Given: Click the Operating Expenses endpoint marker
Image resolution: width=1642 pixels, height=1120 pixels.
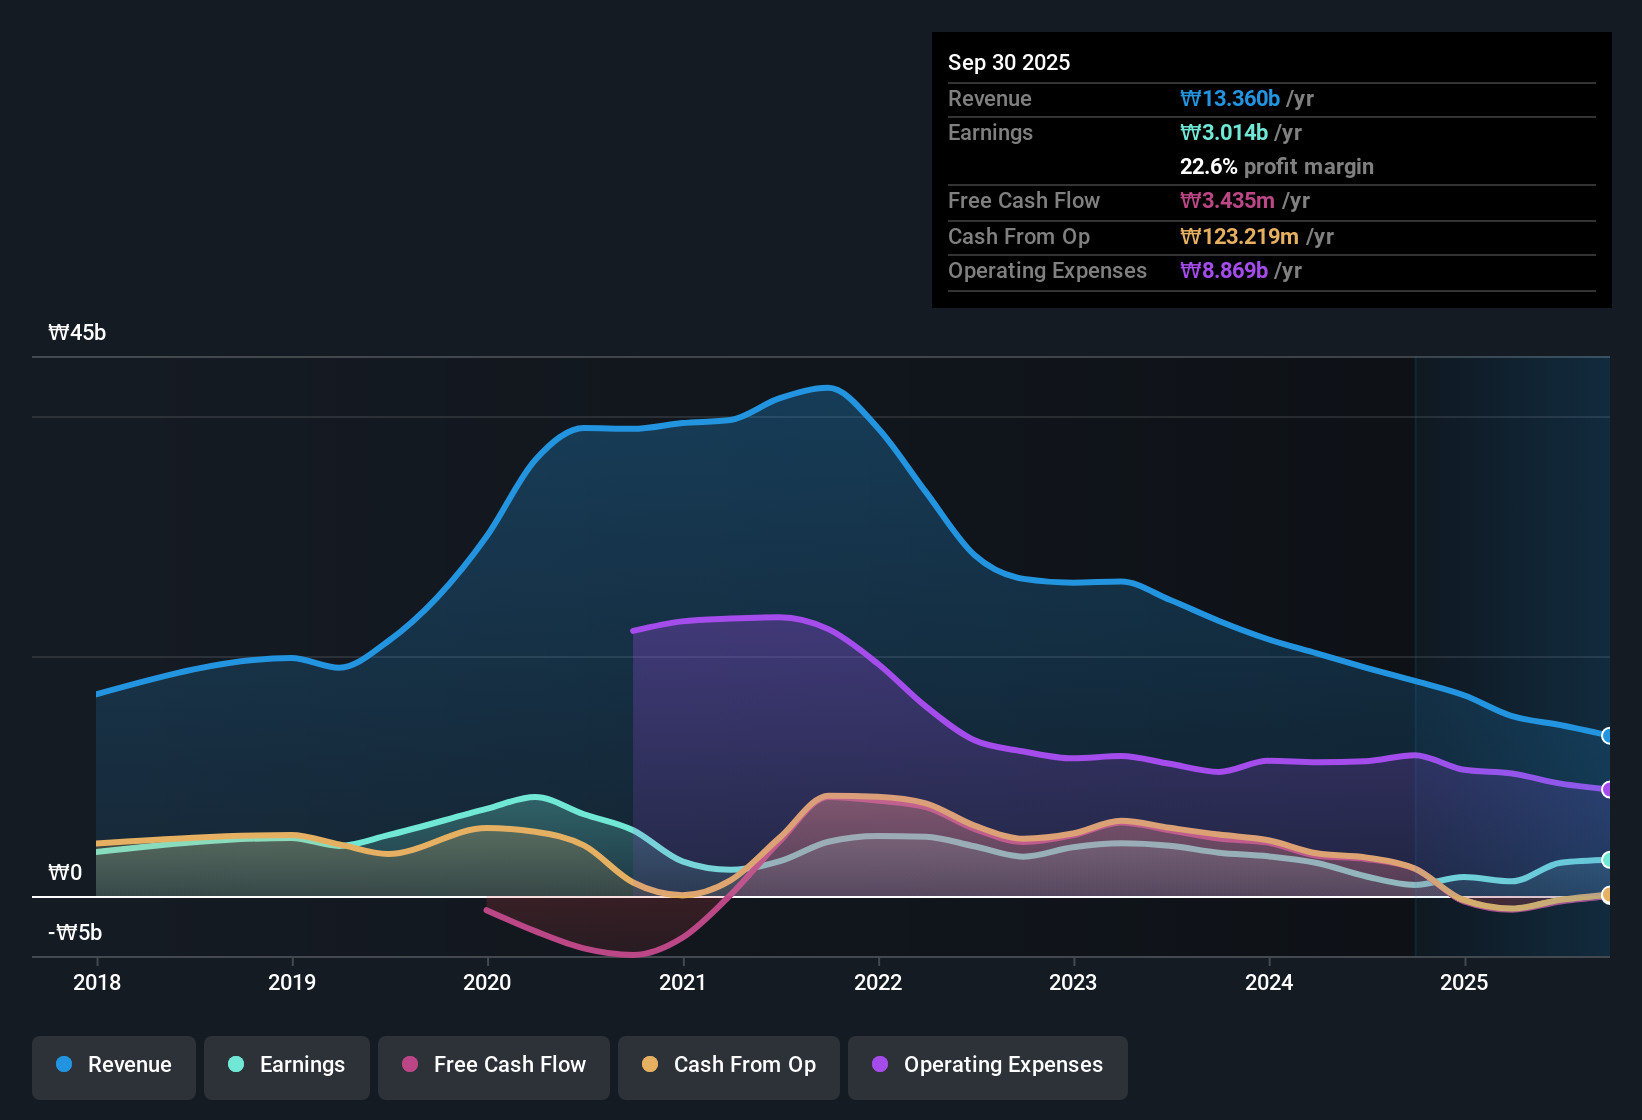Looking at the screenshot, I should tap(1607, 790).
